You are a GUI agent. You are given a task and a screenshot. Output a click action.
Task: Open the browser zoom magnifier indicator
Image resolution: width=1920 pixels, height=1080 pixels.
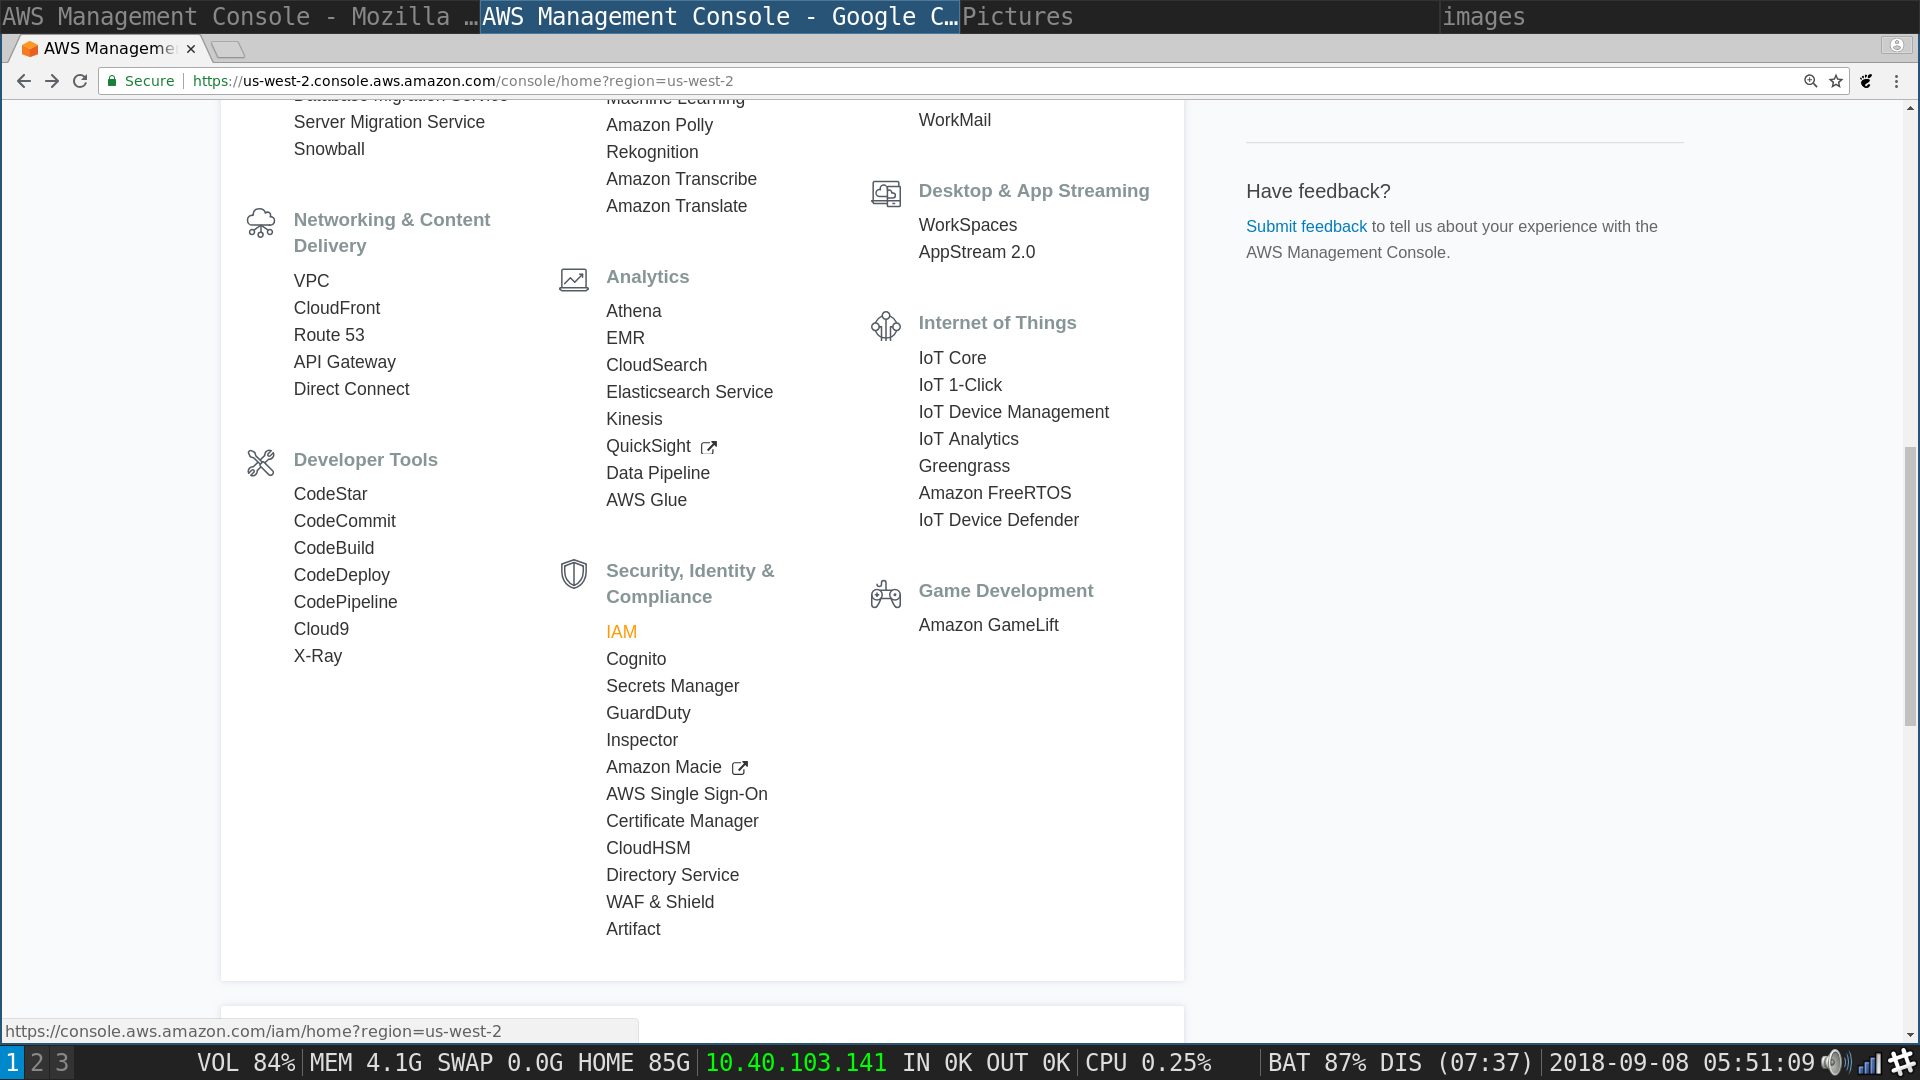point(1810,81)
